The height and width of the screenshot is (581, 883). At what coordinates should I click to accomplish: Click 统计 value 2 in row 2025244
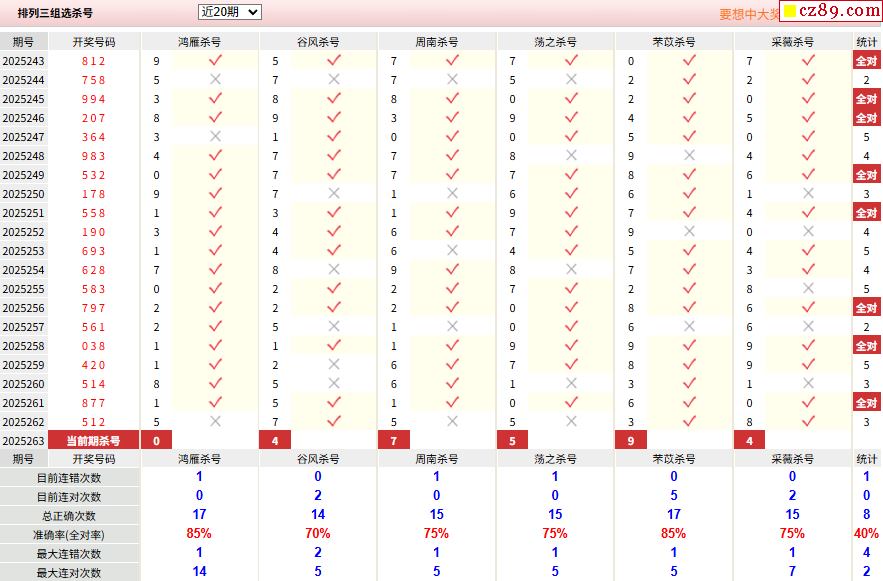tap(866, 80)
